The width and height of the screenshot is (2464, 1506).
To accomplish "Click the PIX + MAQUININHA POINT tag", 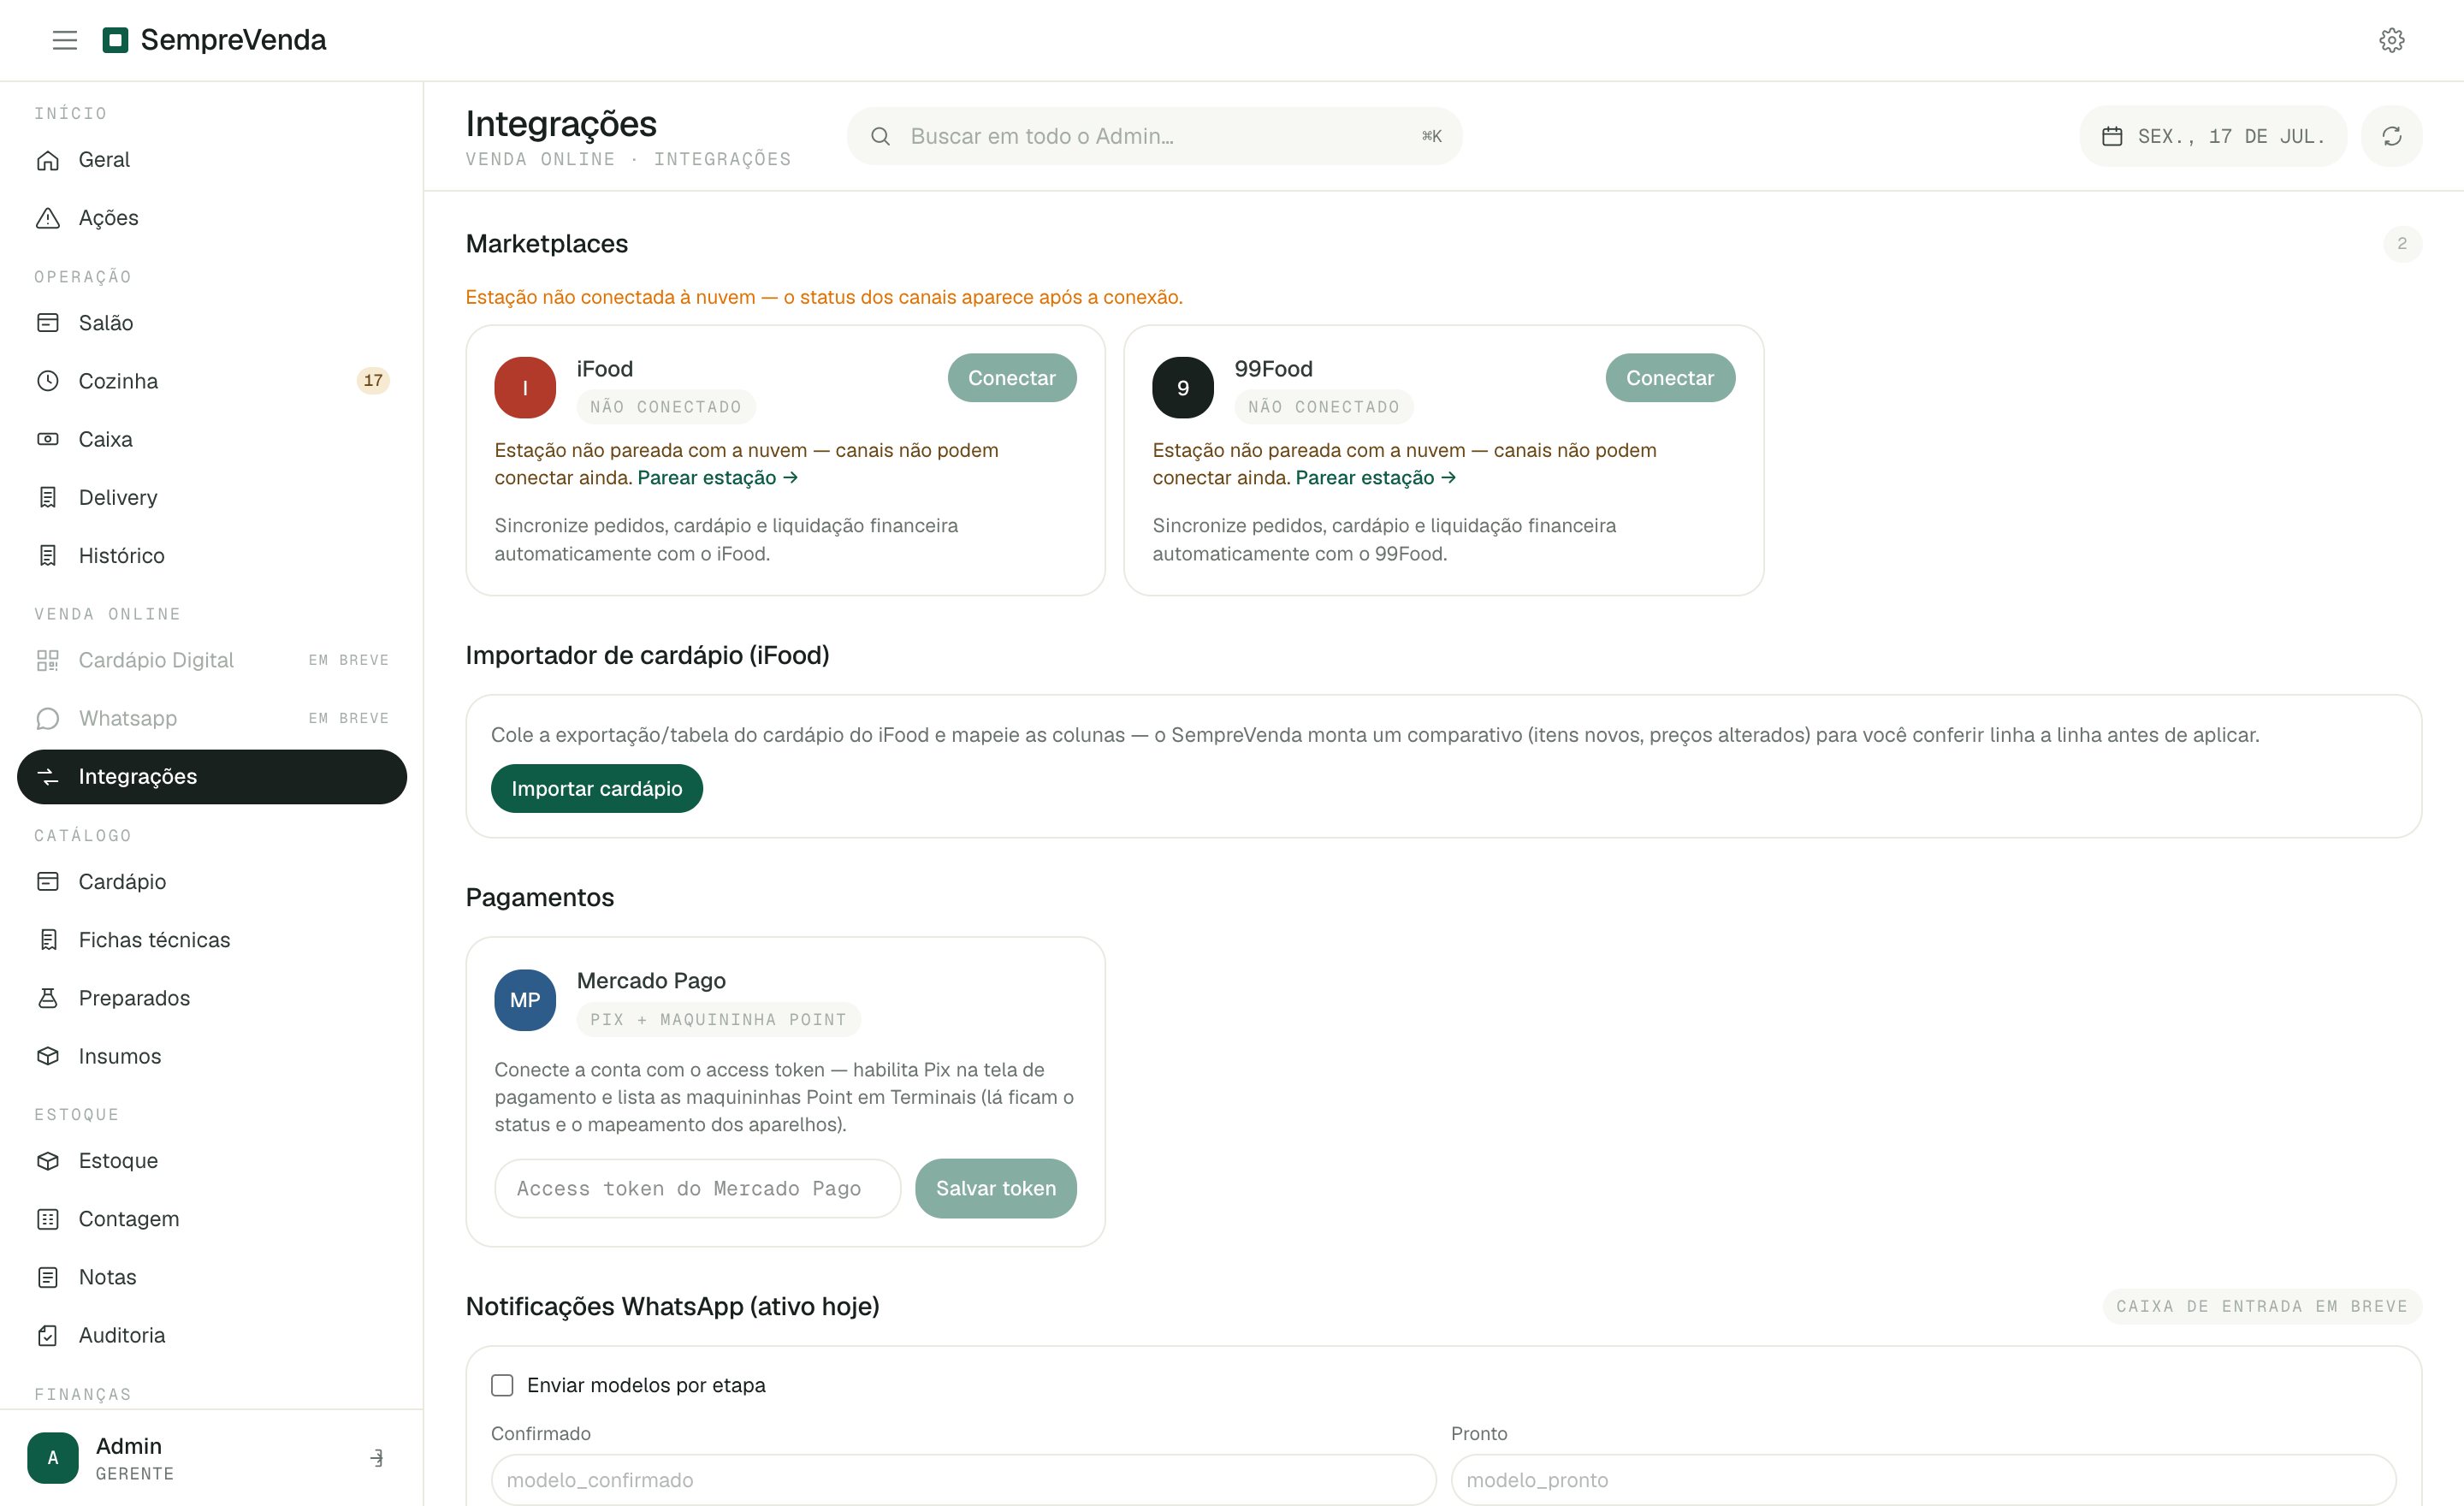I will [x=718, y=1019].
